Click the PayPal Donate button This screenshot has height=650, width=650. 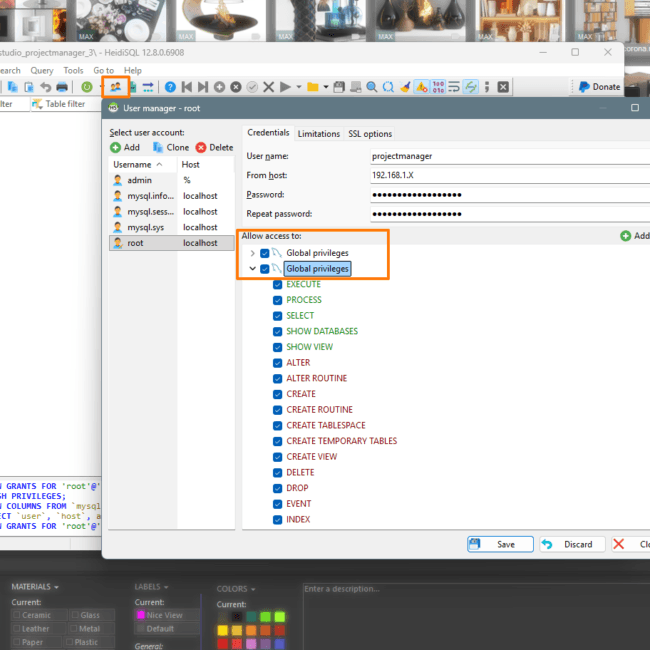[599, 87]
